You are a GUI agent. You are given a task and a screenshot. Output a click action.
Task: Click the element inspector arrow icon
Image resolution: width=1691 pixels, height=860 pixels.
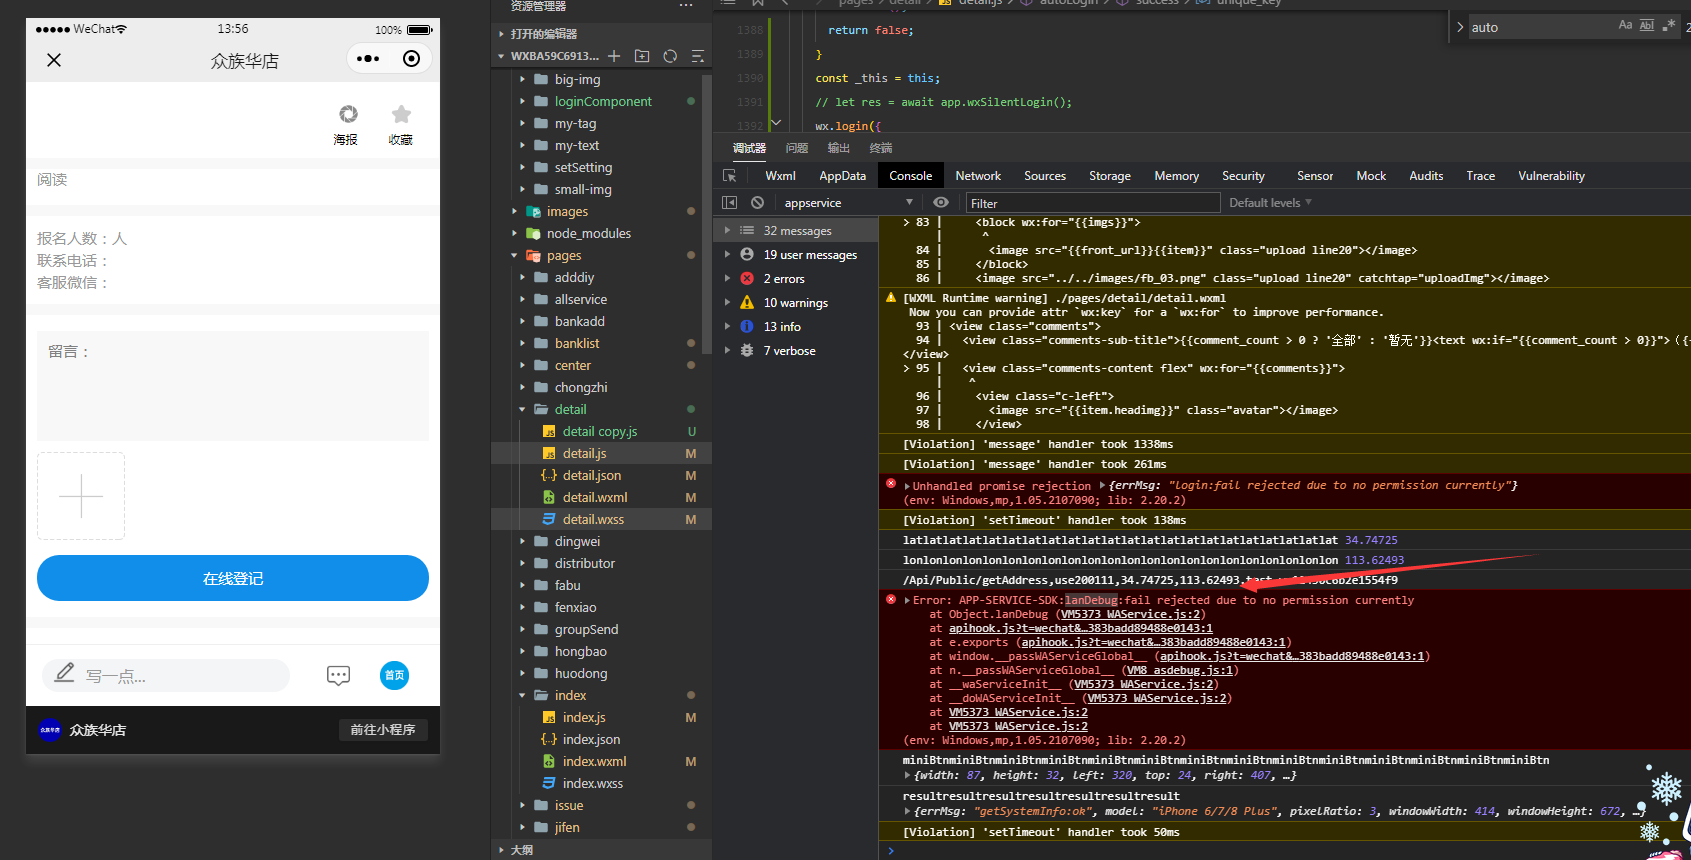(730, 176)
